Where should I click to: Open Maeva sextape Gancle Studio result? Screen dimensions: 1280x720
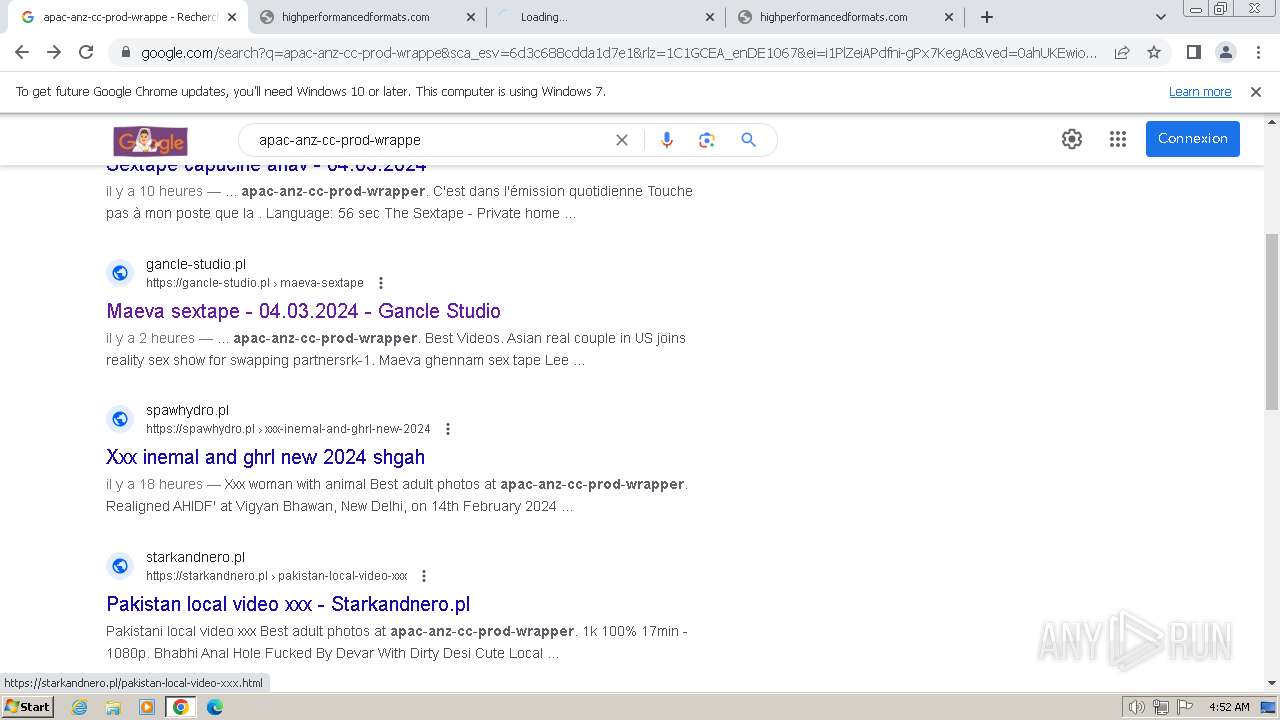[x=303, y=311]
